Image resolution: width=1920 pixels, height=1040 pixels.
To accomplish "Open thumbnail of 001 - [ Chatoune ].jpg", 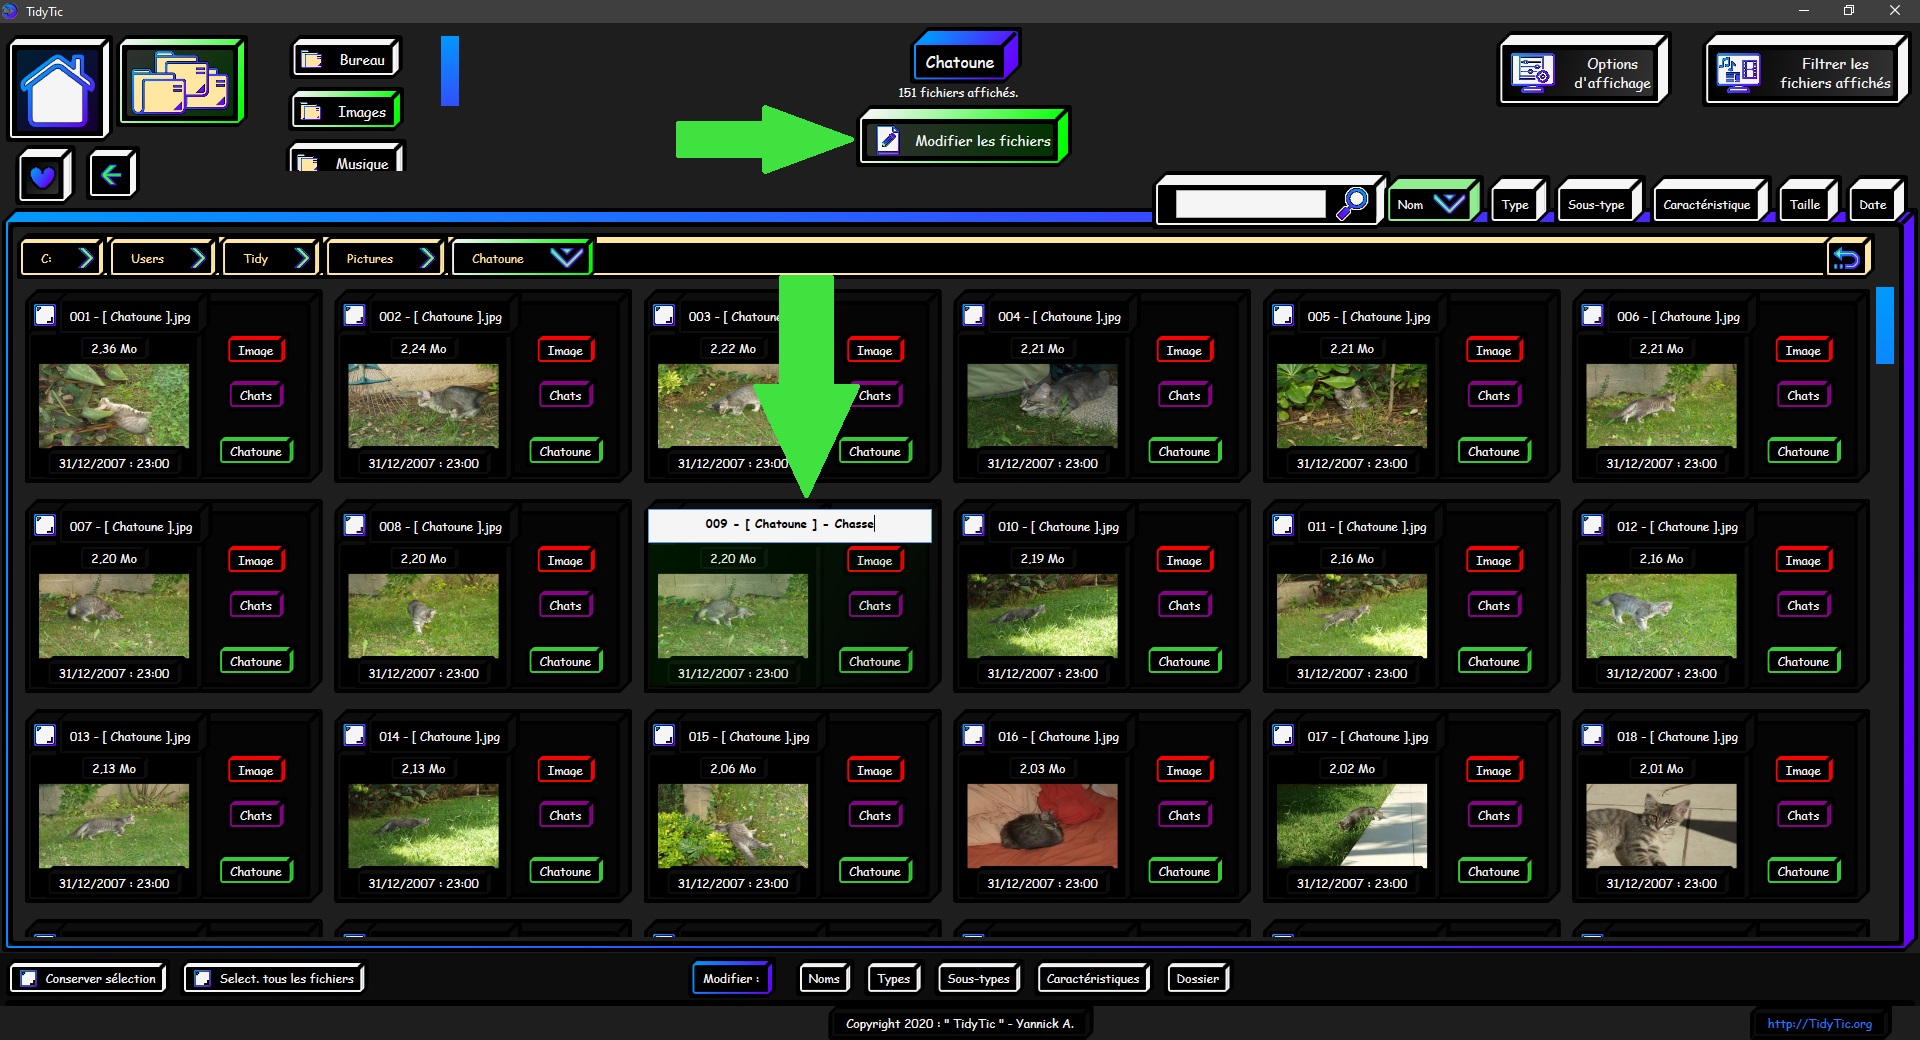I will pyautogui.click(x=114, y=405).
